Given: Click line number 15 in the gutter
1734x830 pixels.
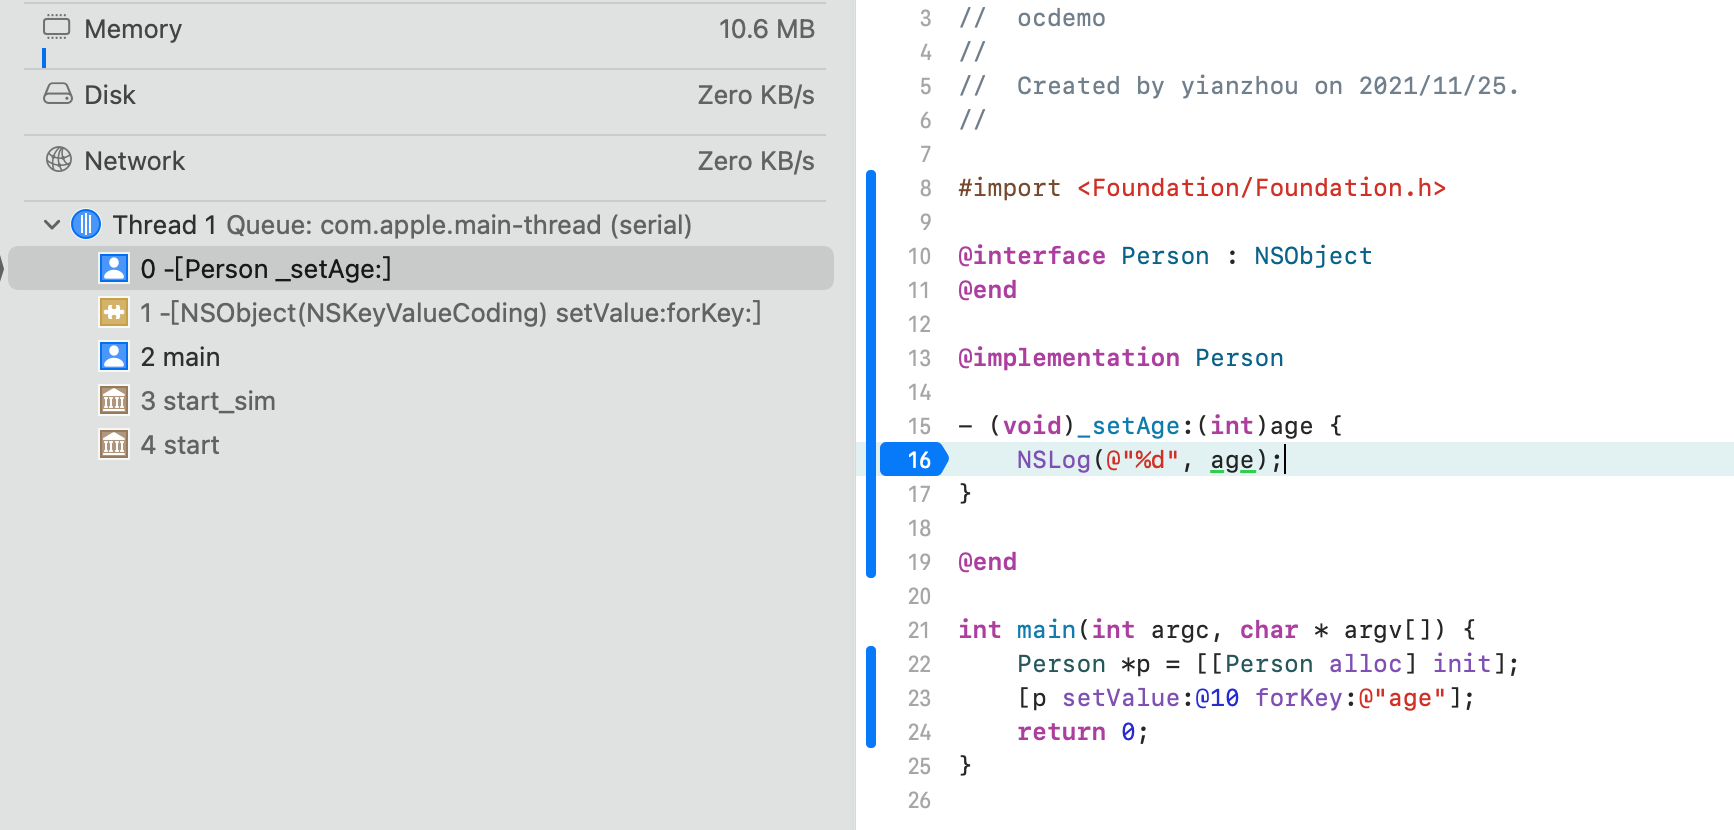Looking at the screenshot, I should point(919,426).
